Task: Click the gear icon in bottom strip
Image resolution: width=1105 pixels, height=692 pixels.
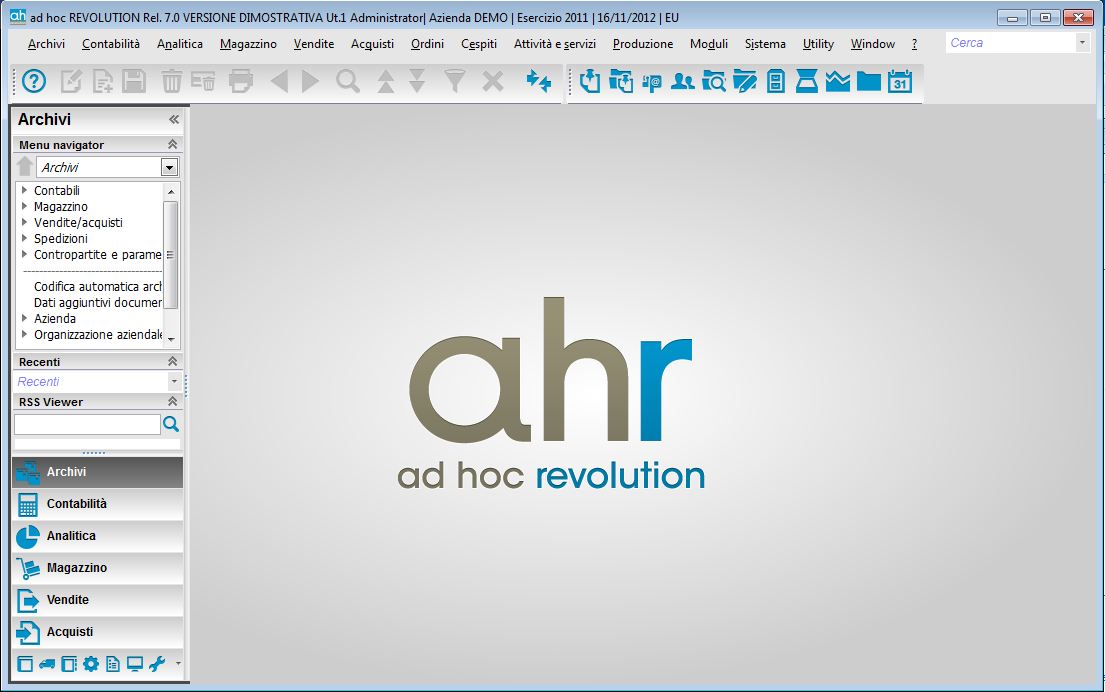Action: point(91,664)
